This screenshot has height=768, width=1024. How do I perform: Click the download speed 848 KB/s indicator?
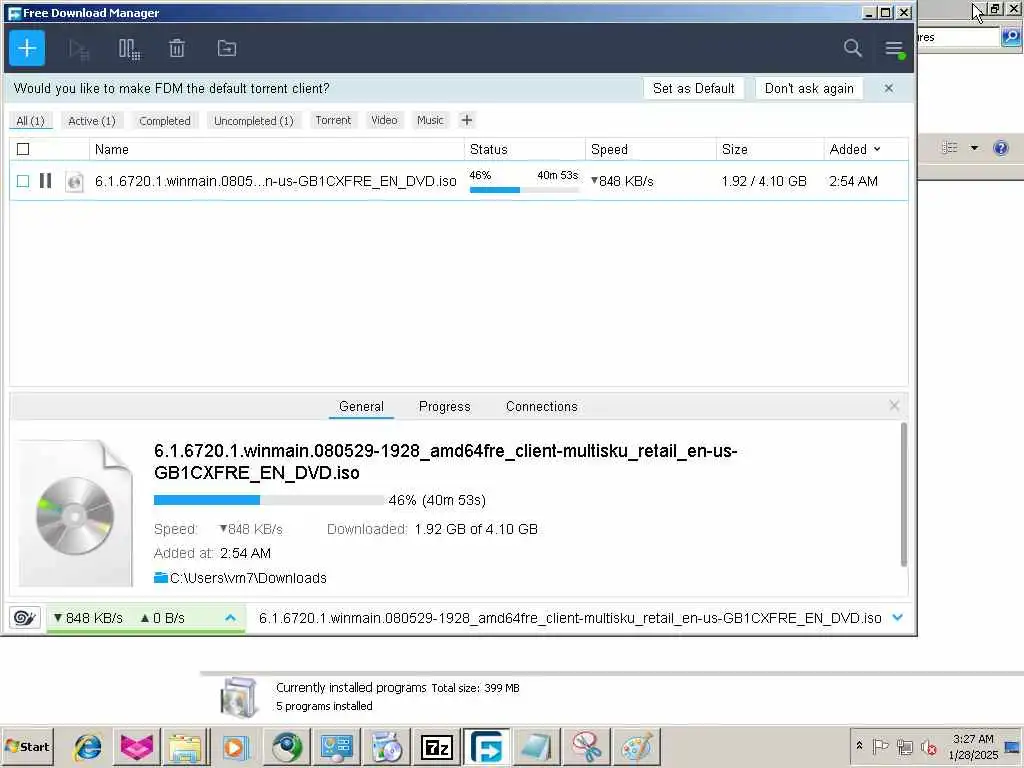88,617
